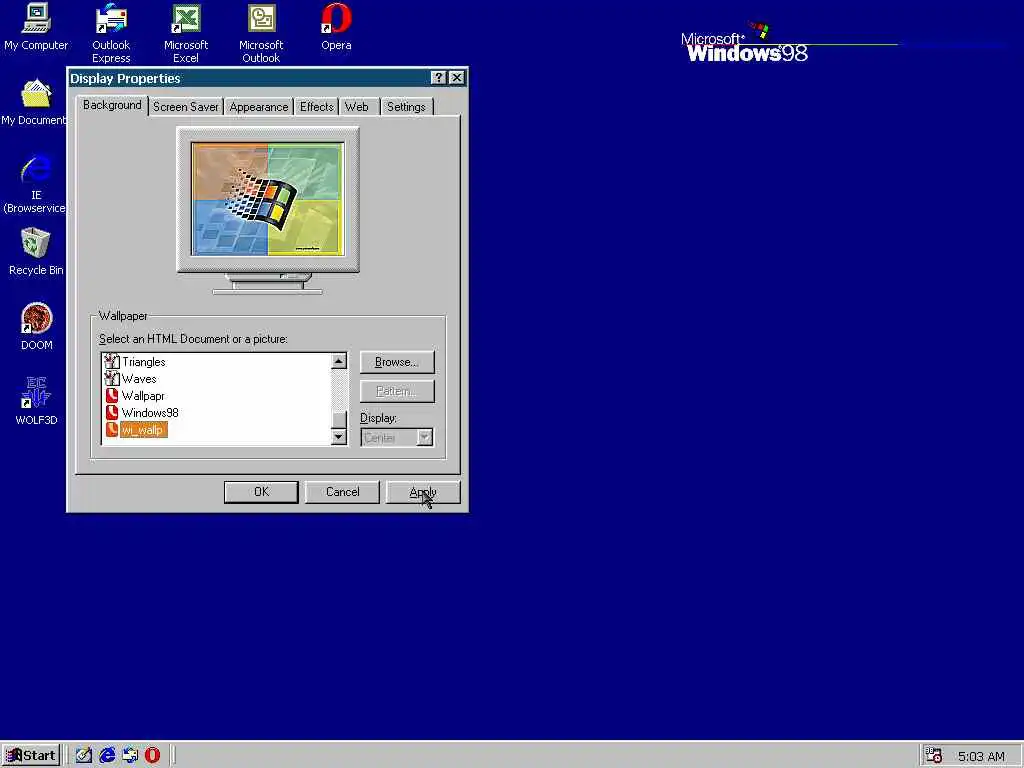Click the Help question mark title button
Screen dimensions: 1024x768
(x=439, y=78)
